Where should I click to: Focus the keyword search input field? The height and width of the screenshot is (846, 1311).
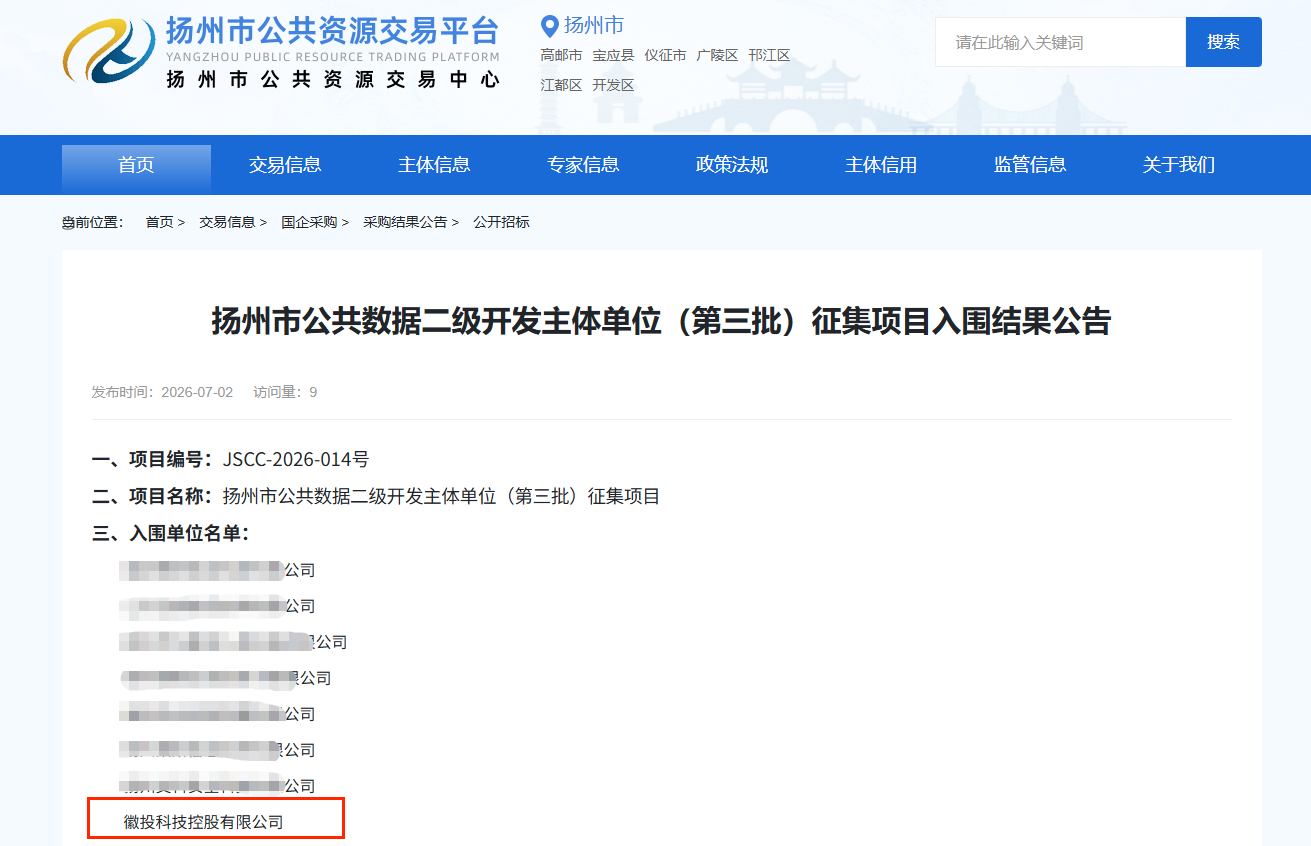click(x=1060, y=42)
